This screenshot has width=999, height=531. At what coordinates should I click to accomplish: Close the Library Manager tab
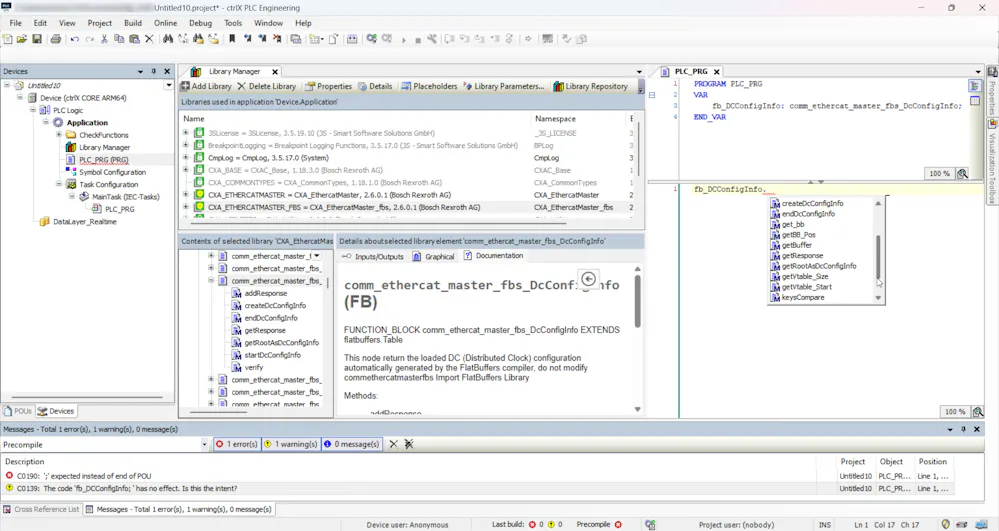tap(275, 71)
